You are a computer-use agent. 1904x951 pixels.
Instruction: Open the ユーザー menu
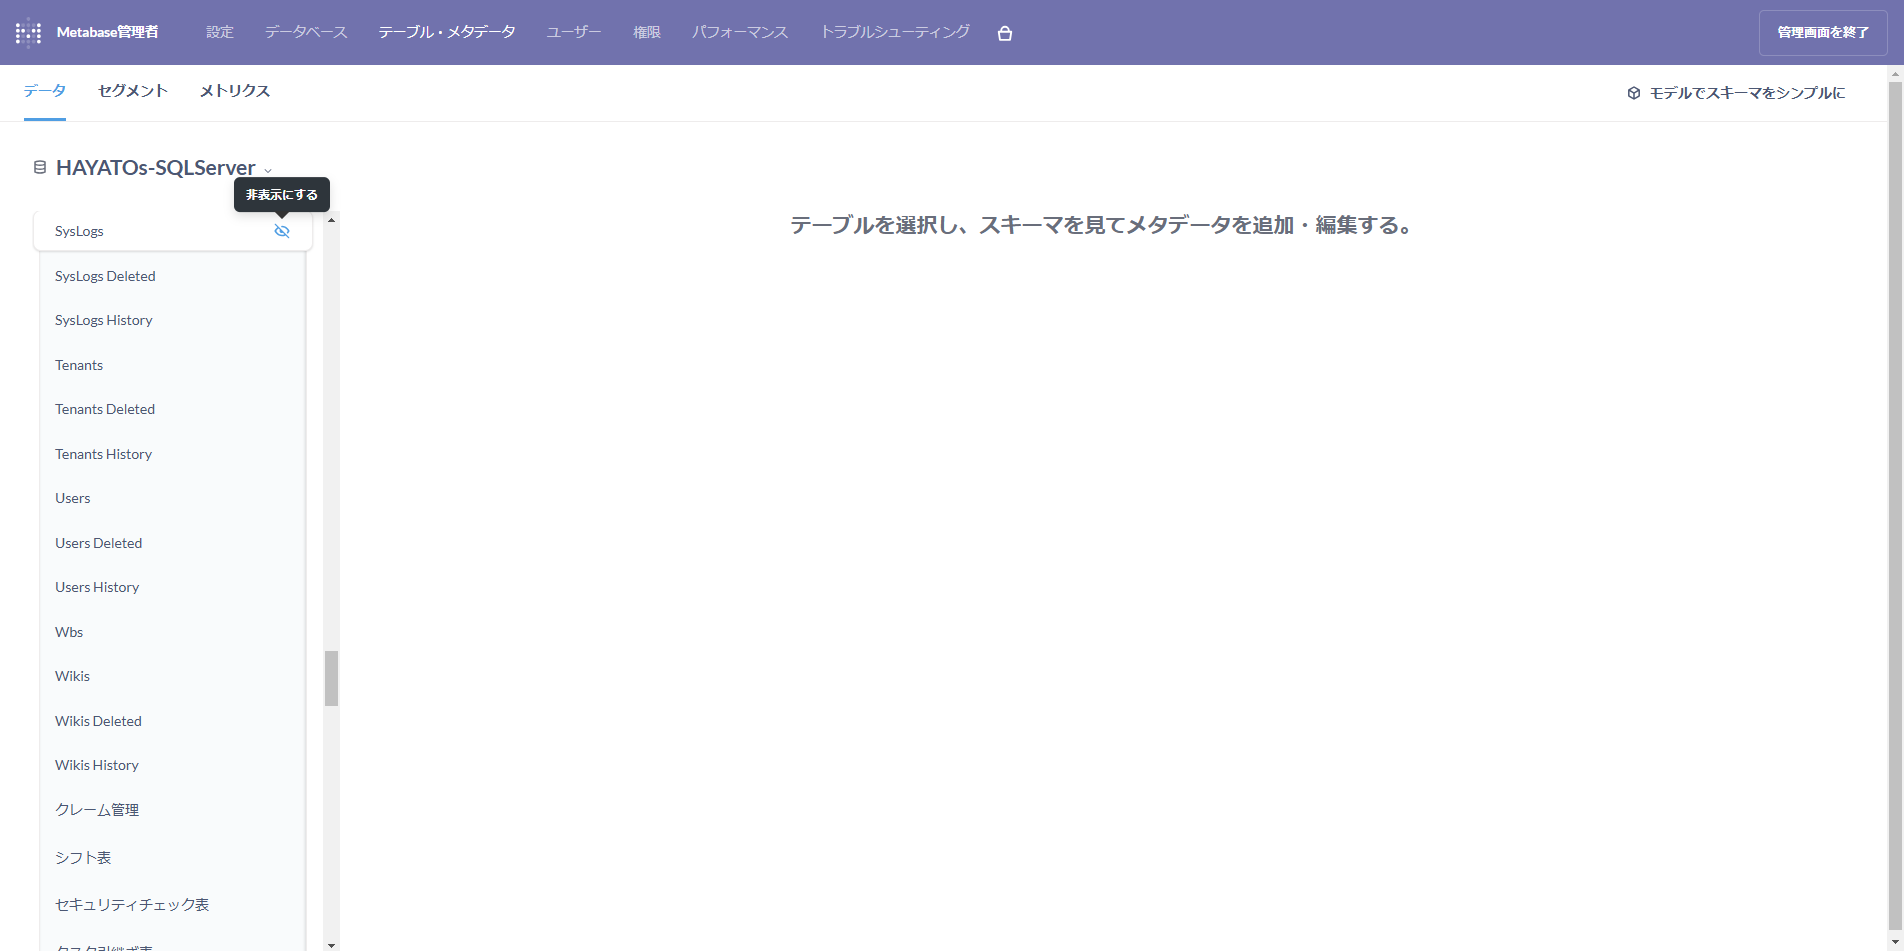(x=574, y=32)
